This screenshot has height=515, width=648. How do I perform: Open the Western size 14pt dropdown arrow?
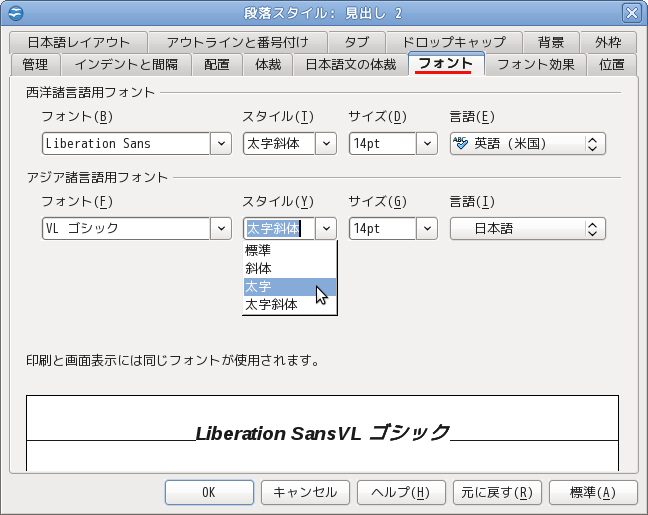coord(427,143)
